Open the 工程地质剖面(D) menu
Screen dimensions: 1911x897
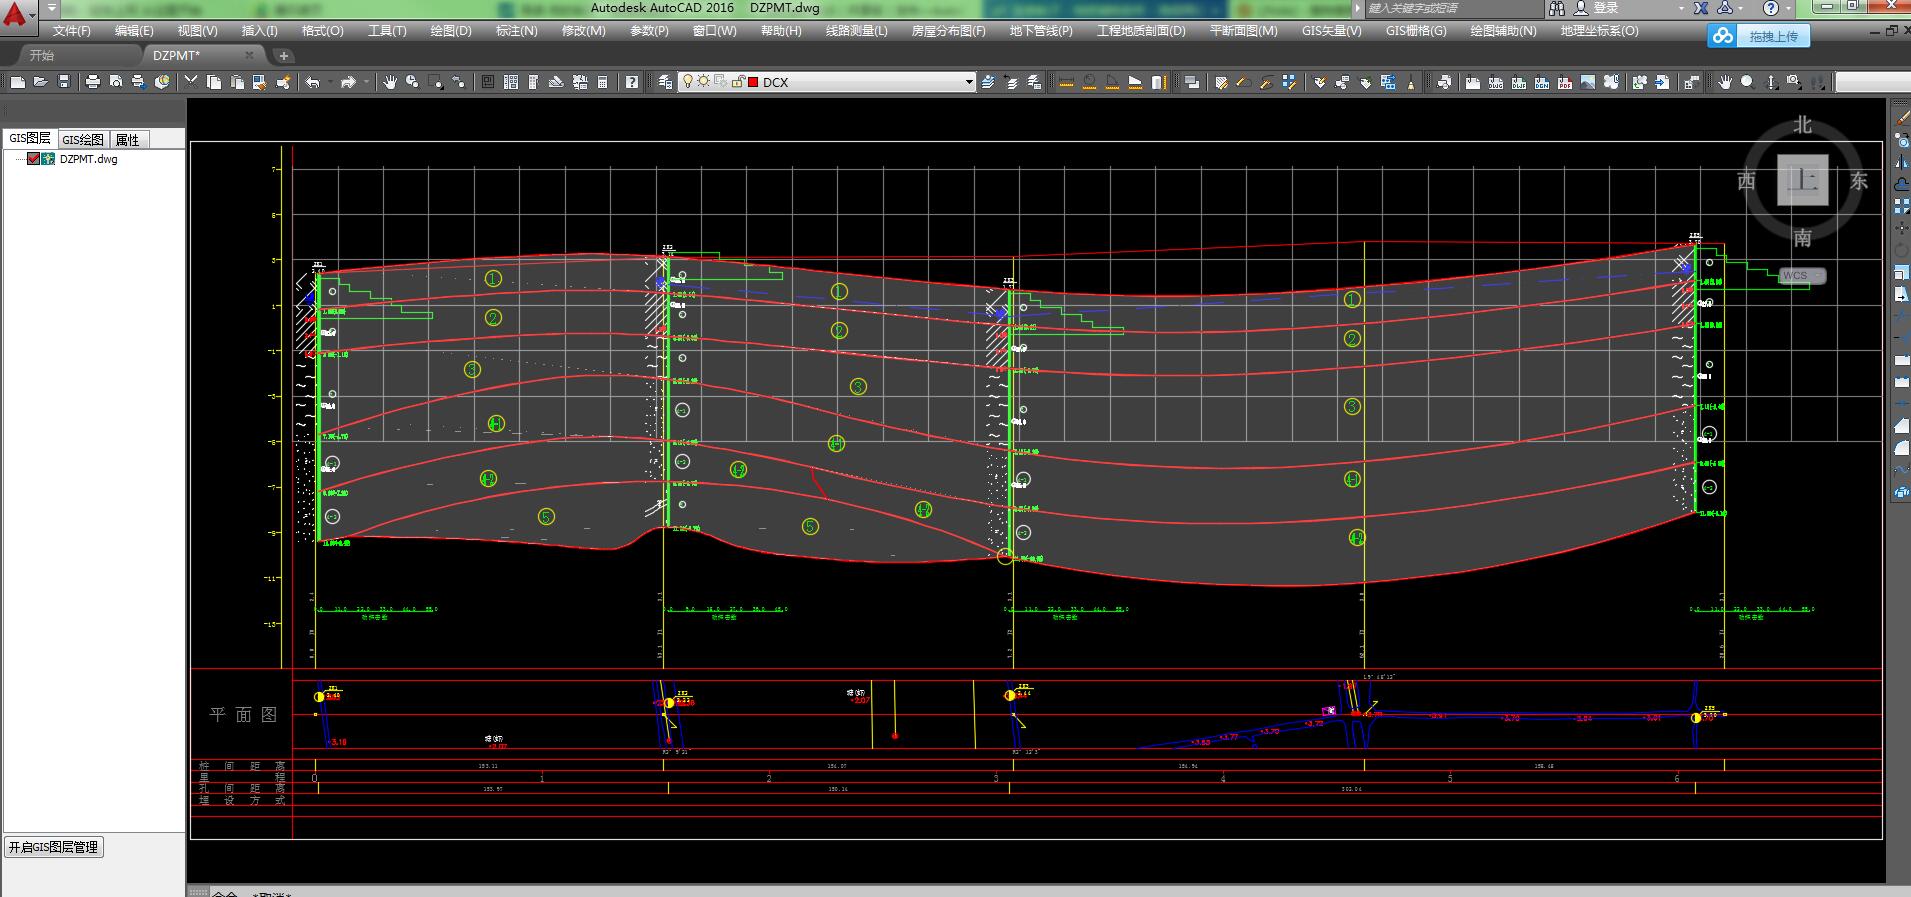pyautogui.click(x=1141, y=31)
